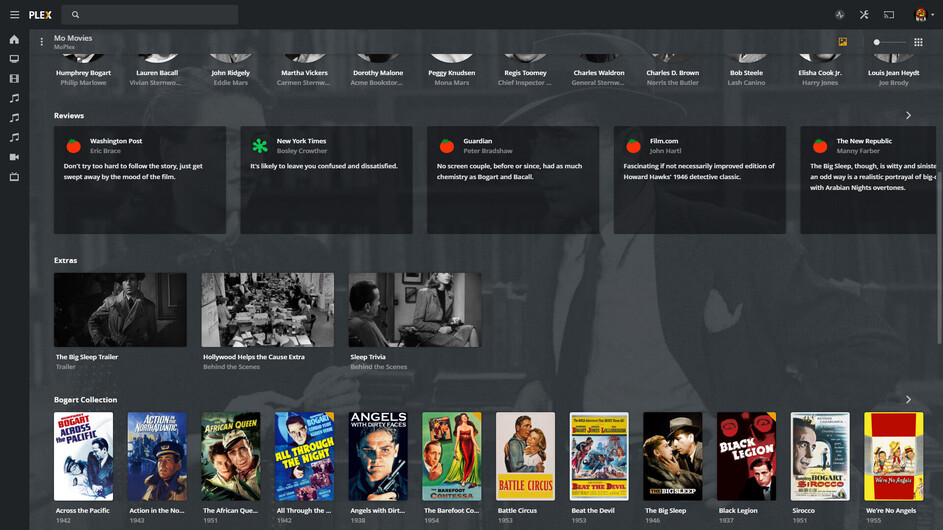The width and height of the screenshot is (943, 530).
Task: Click the Bogart Collection heading
Action: coord(85,399)
